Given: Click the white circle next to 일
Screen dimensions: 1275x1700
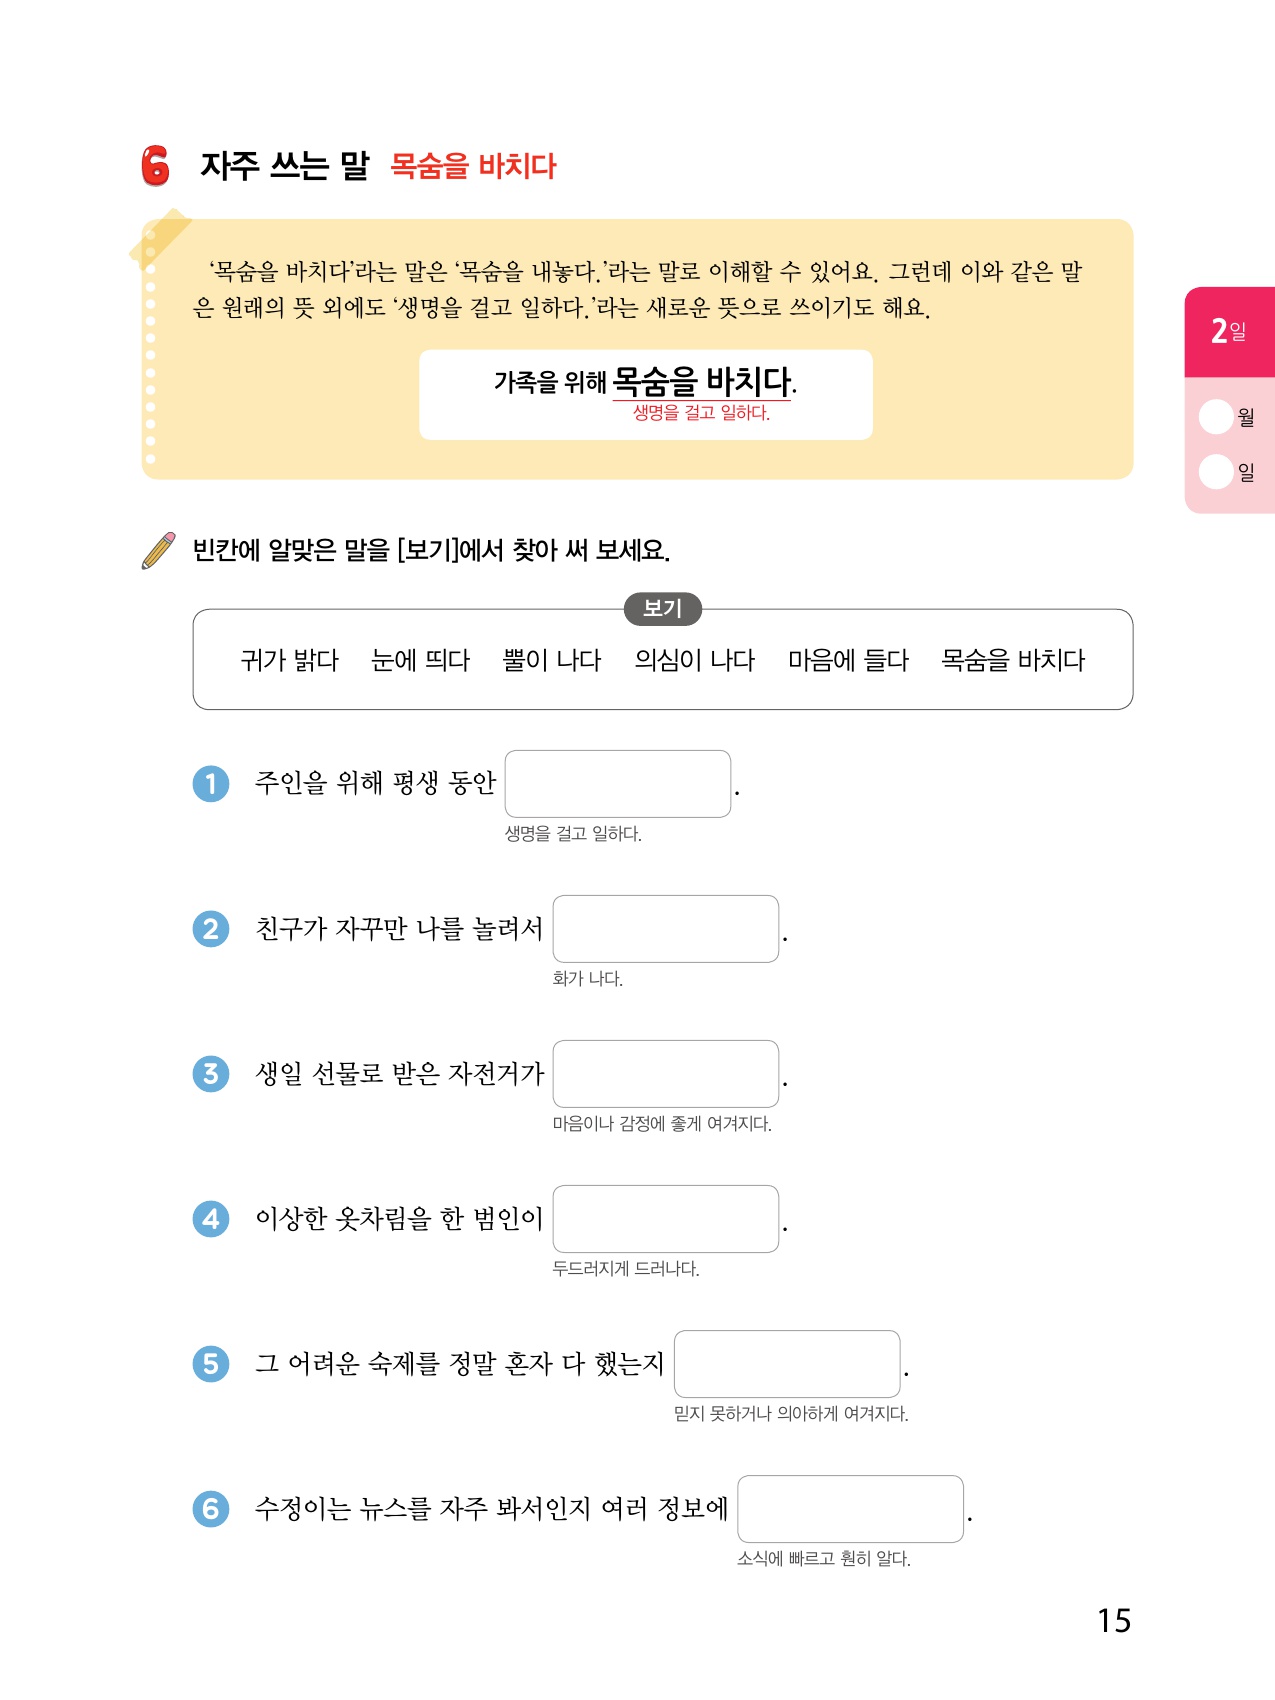Looking at the screenshot, I should pos(1216,471).
